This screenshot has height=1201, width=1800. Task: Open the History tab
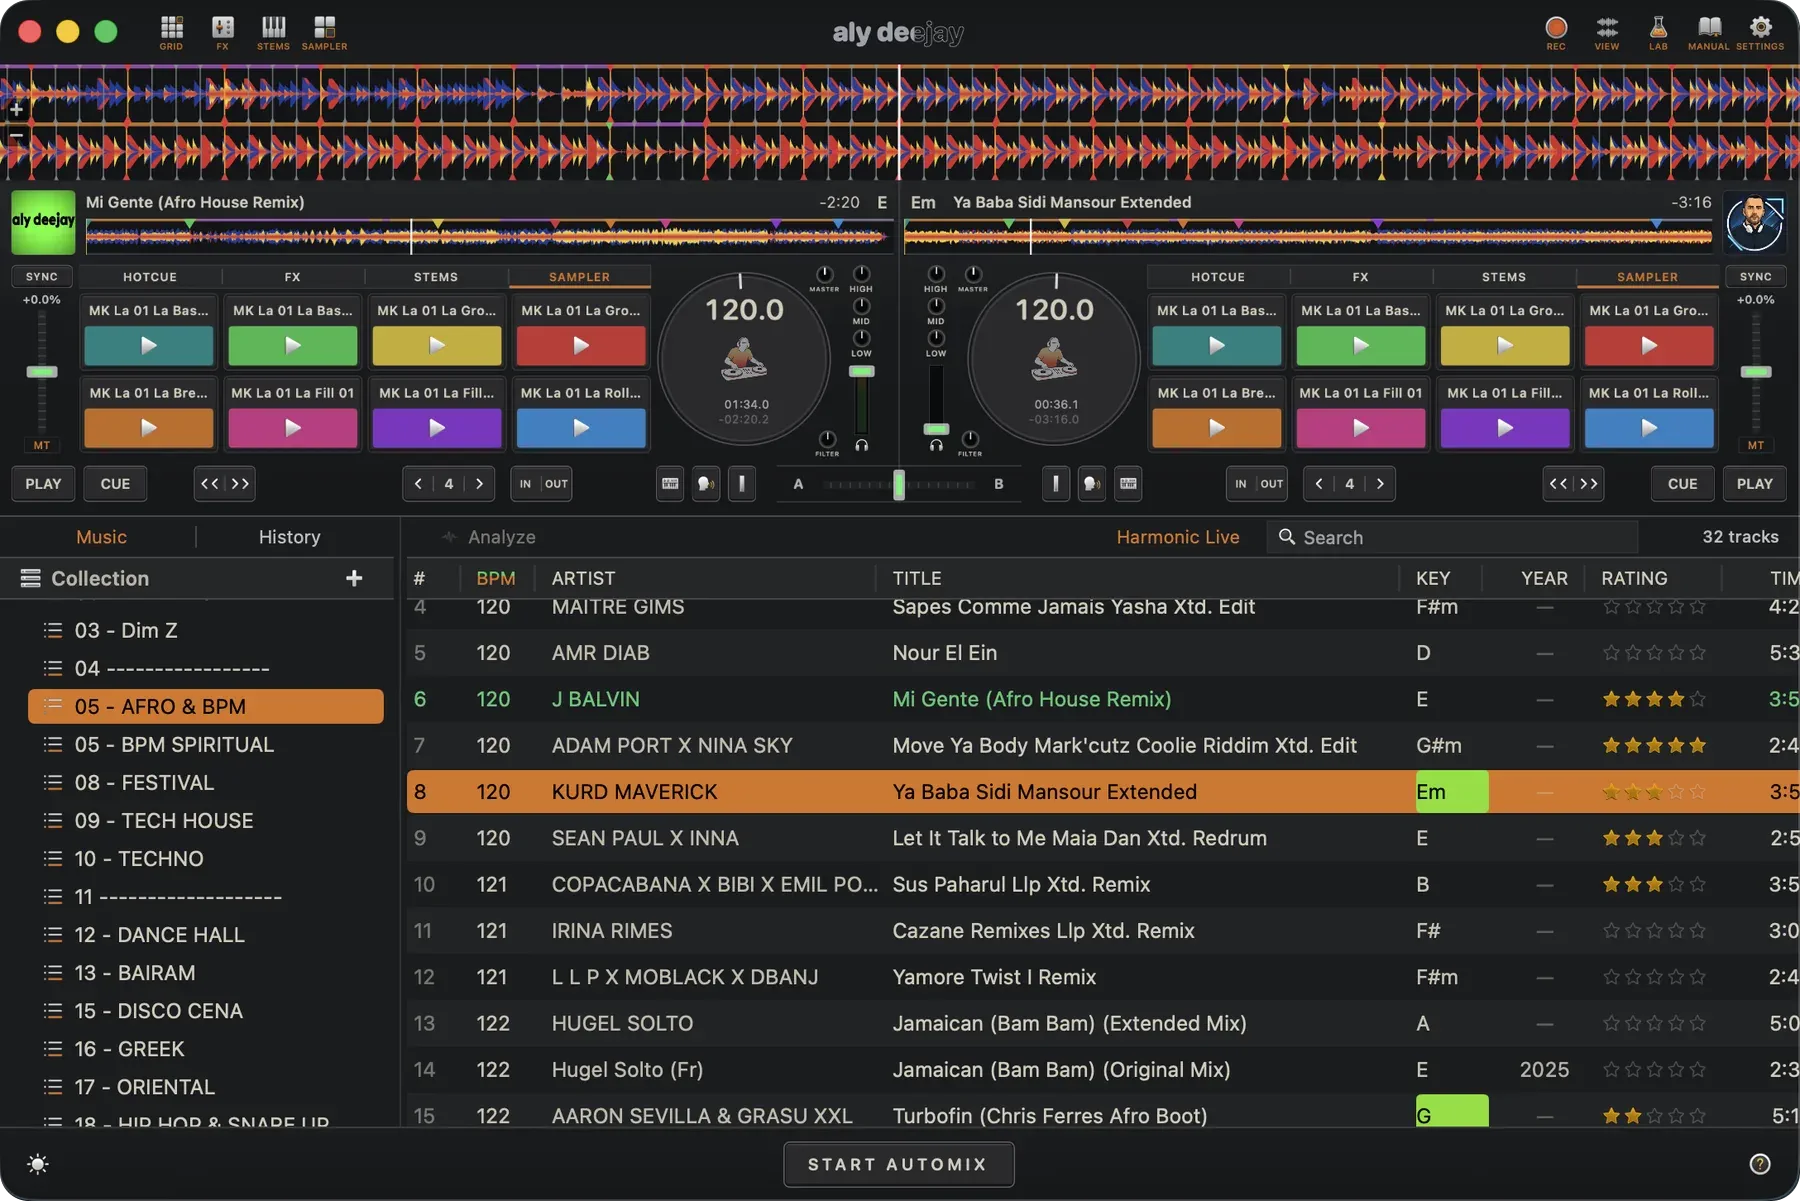pyautogui.click(x=290, y=537)
